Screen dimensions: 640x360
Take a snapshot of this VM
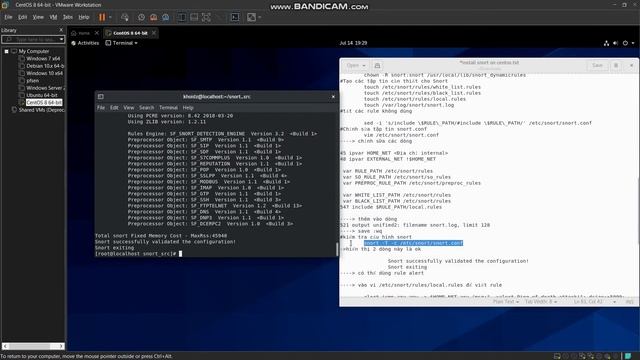[x=141, y=17]
